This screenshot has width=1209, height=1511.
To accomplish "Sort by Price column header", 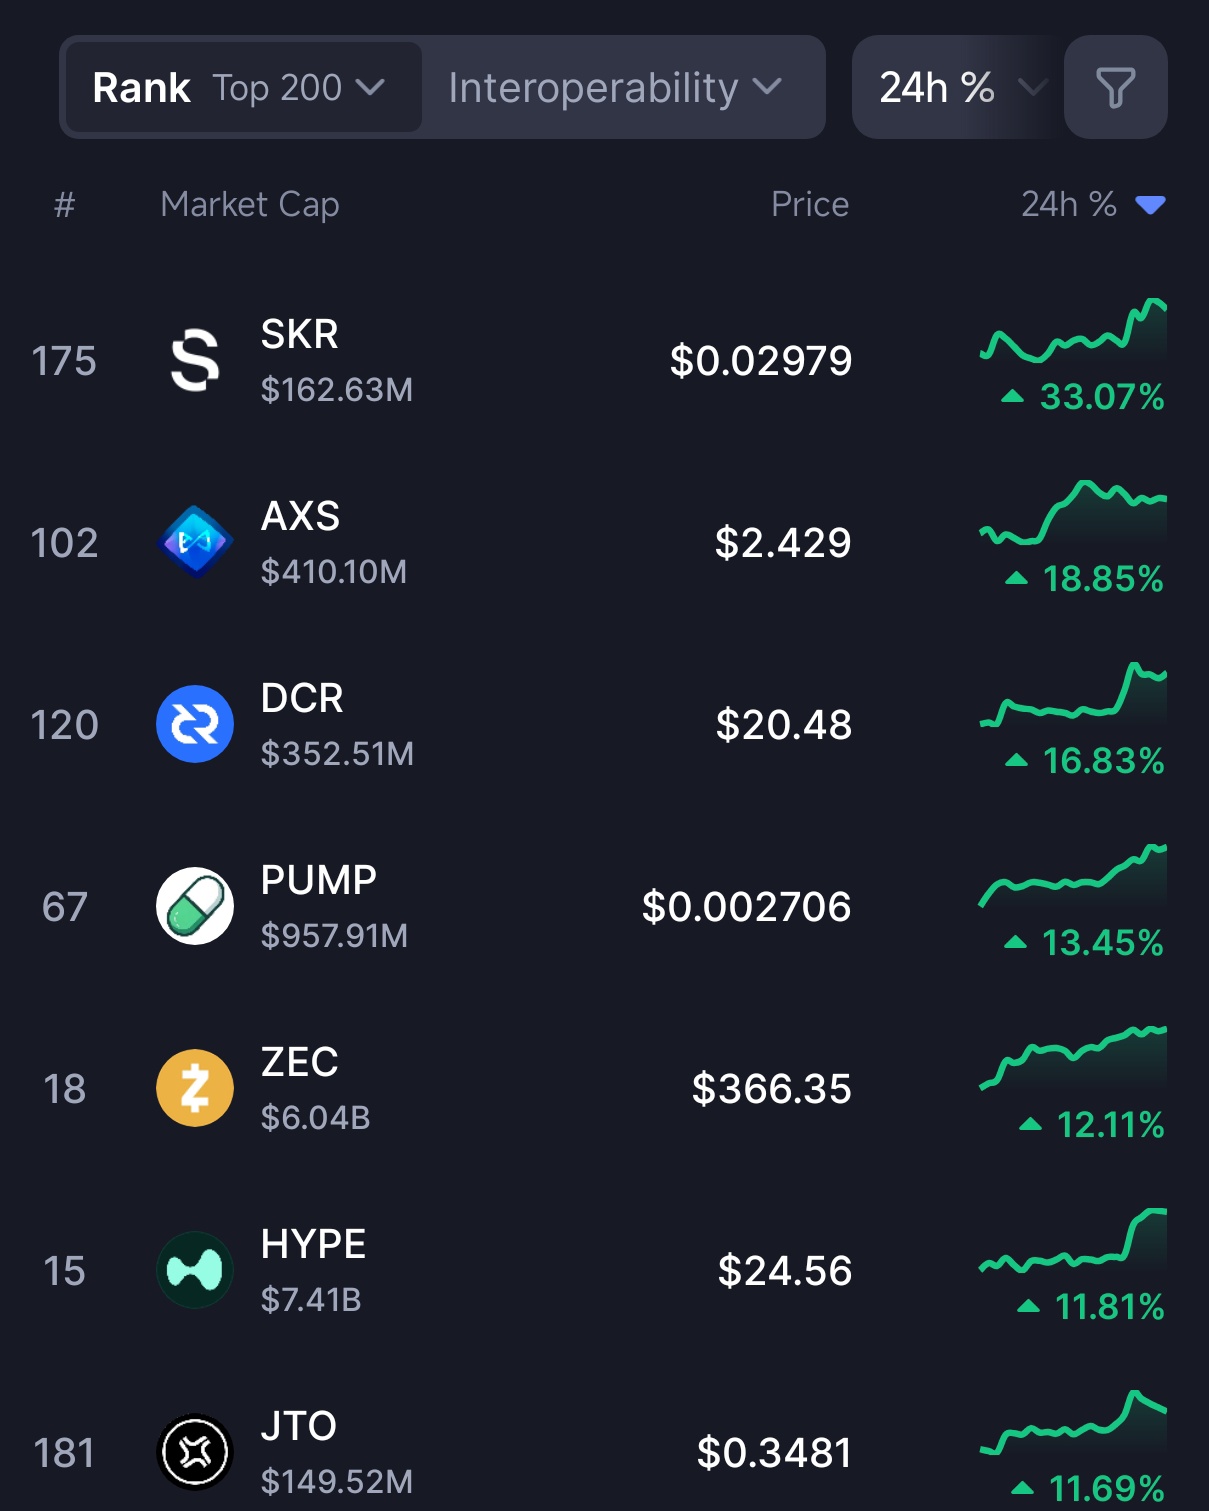I will 809,205.
